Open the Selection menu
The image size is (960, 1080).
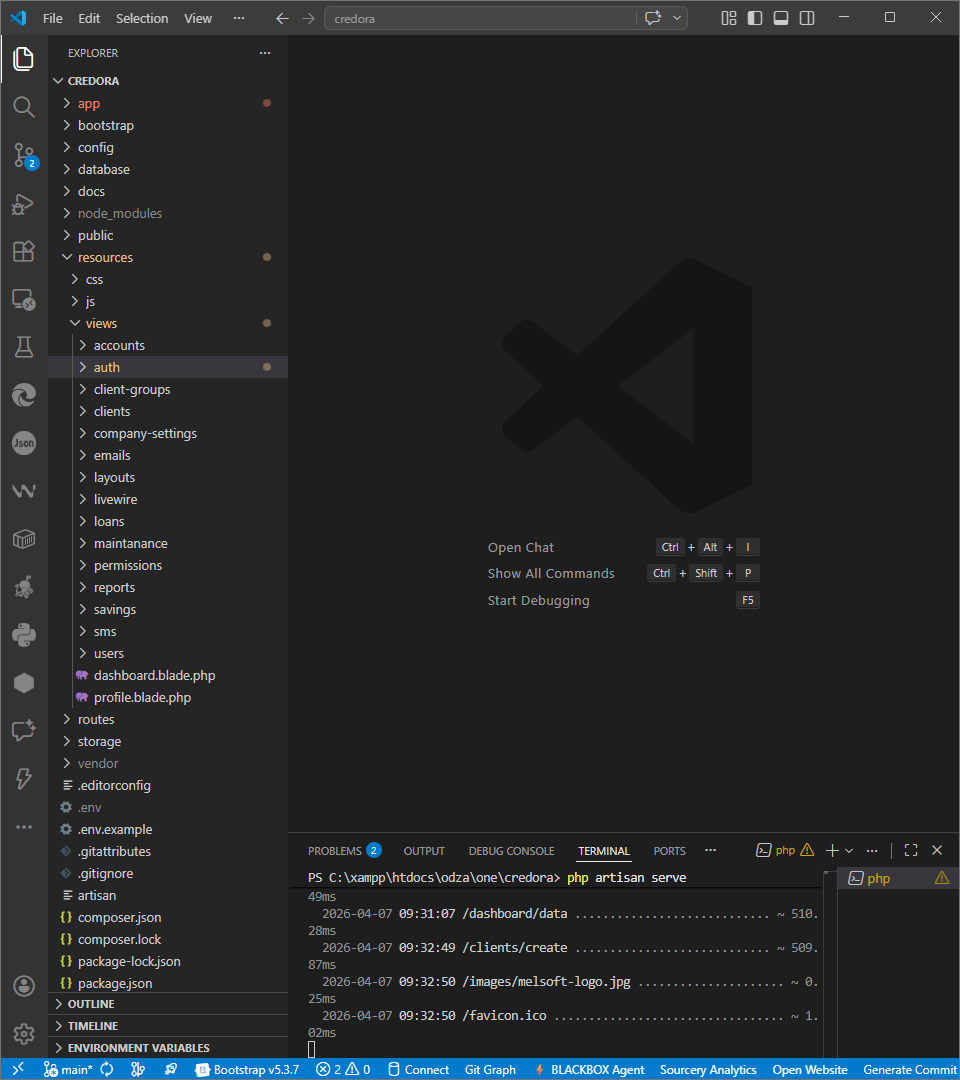pyautogui.click(x=142, y=18)
